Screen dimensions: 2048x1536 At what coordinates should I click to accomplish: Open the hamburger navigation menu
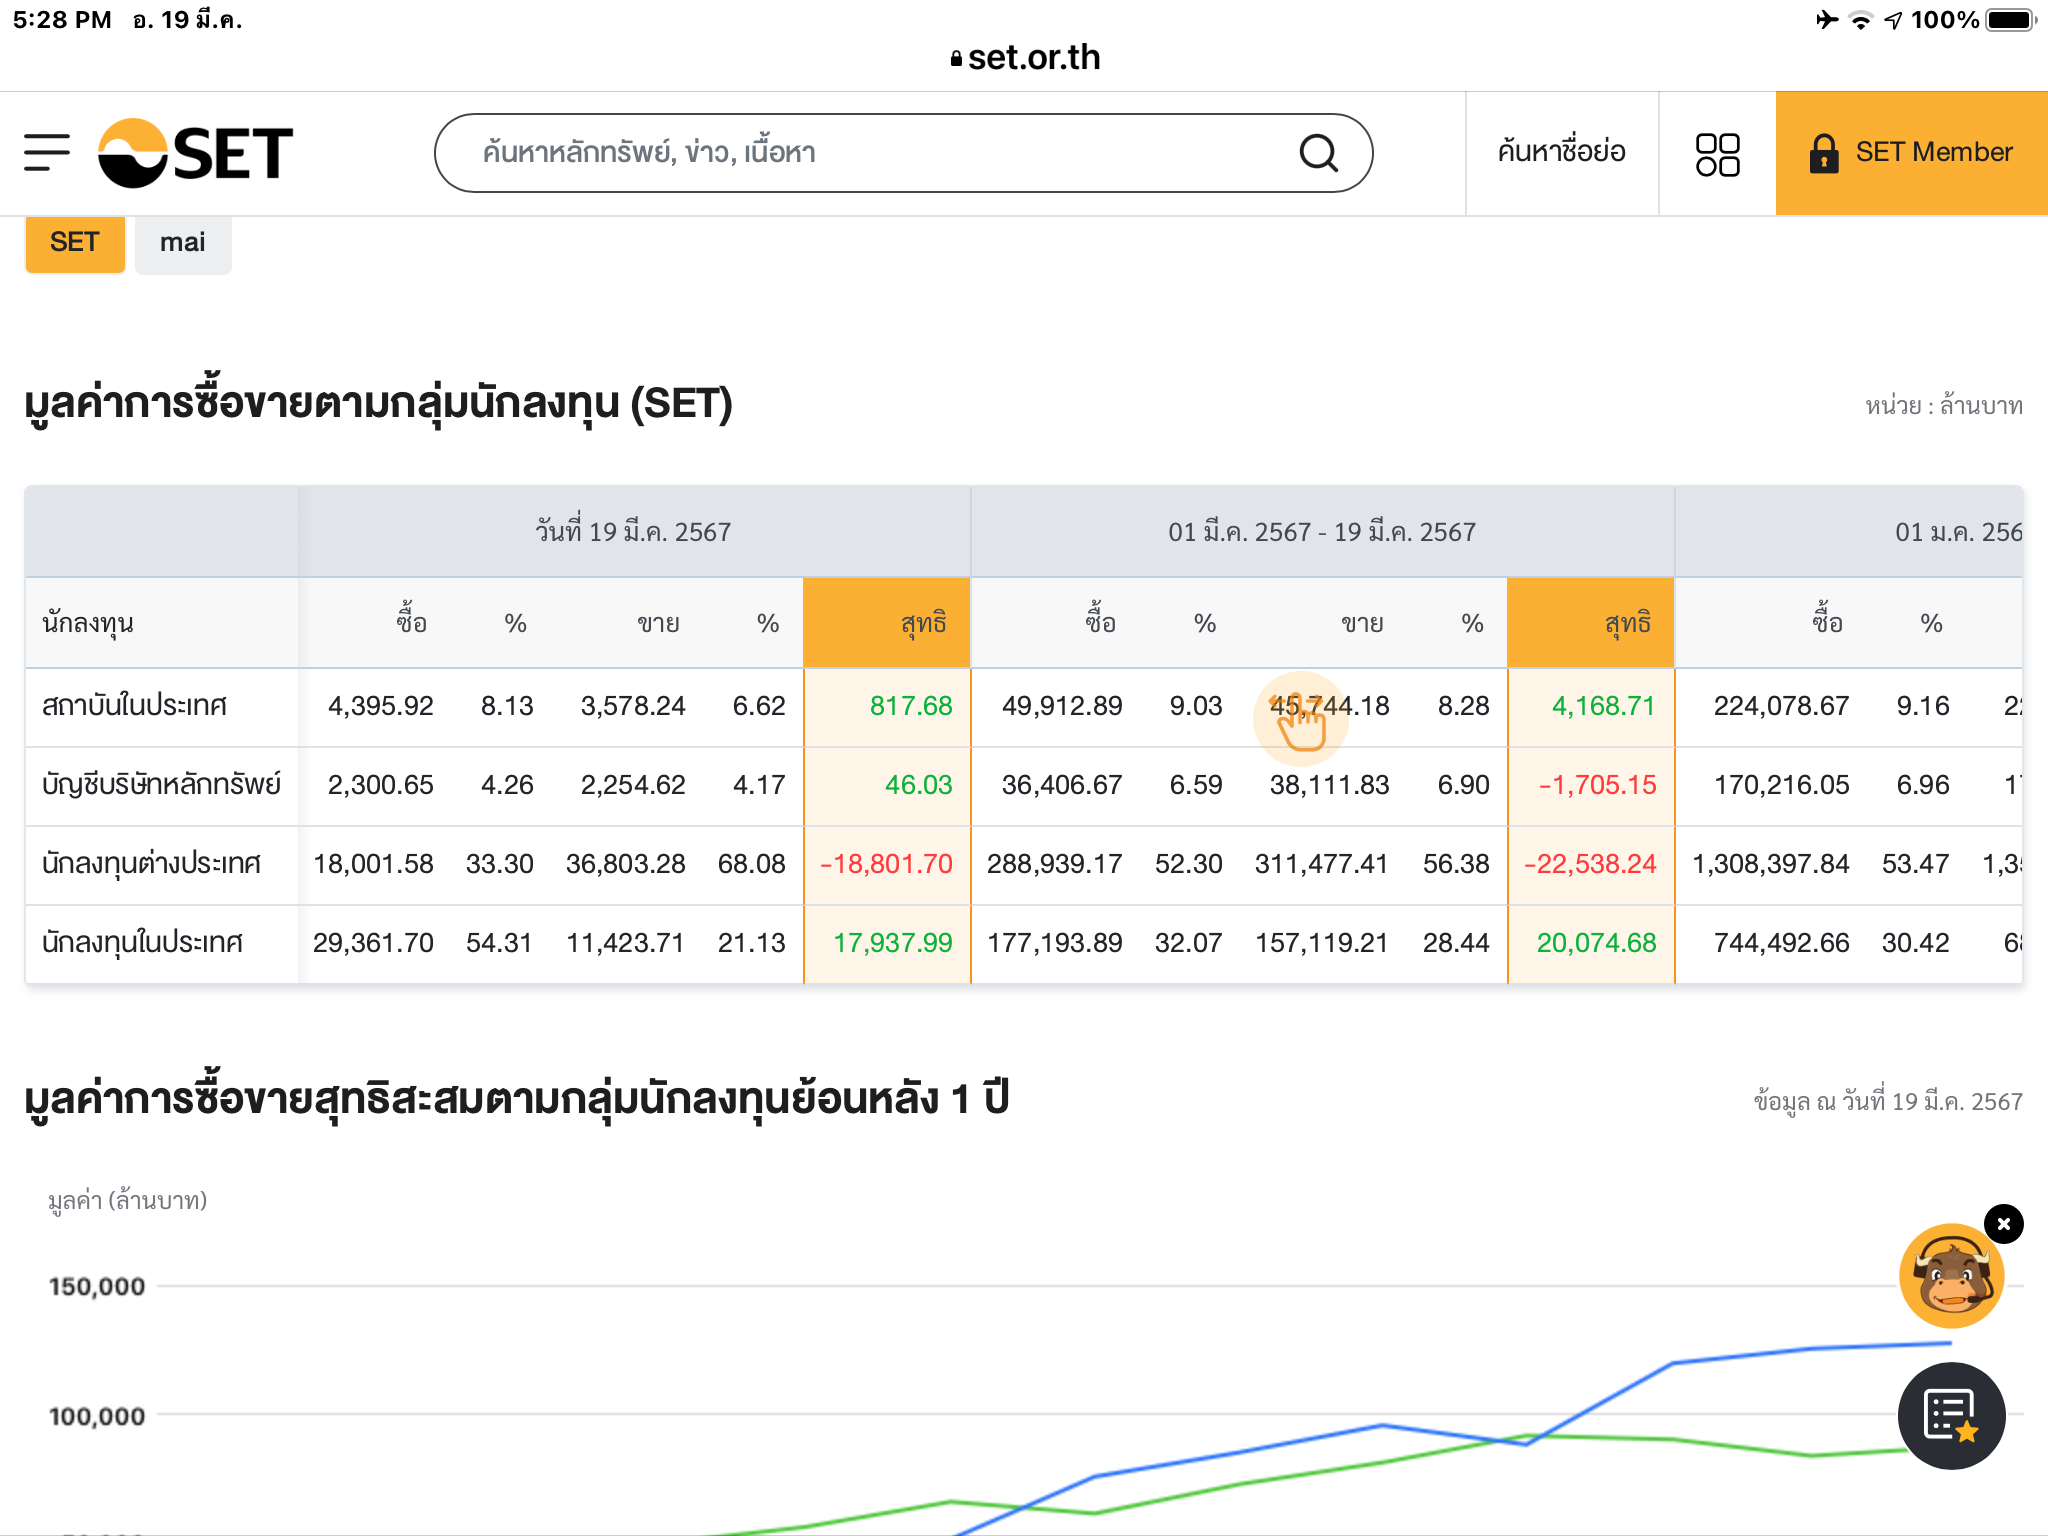click(47, 153)
